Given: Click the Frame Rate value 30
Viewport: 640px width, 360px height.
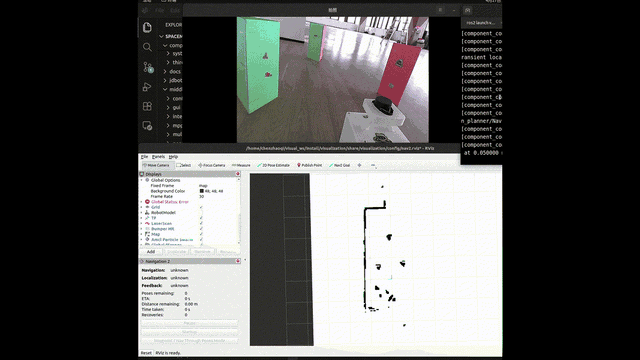Looking at the screenshot, I should click(x=201, y=196).
